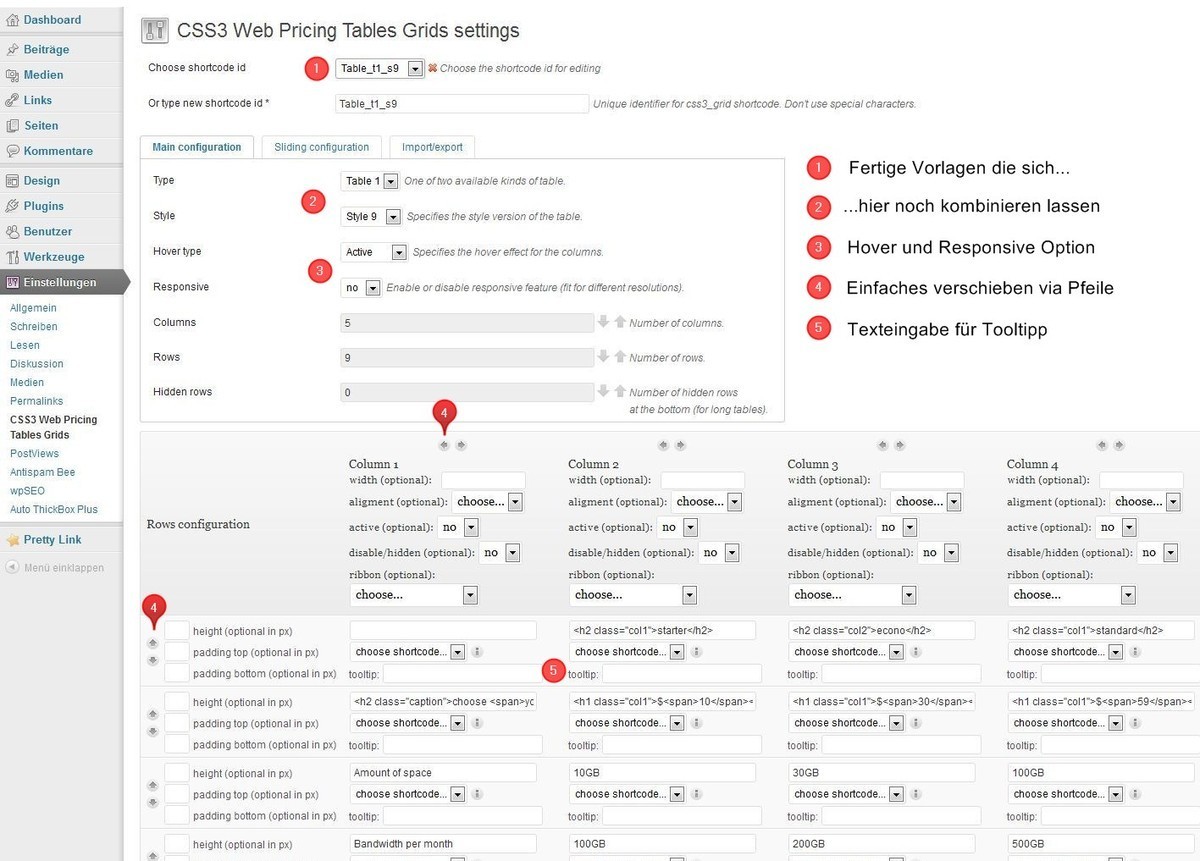Open the Hover type dropdown showing Active
The height and width of the screenshot is (861, 1200).
tap(374, 252)
